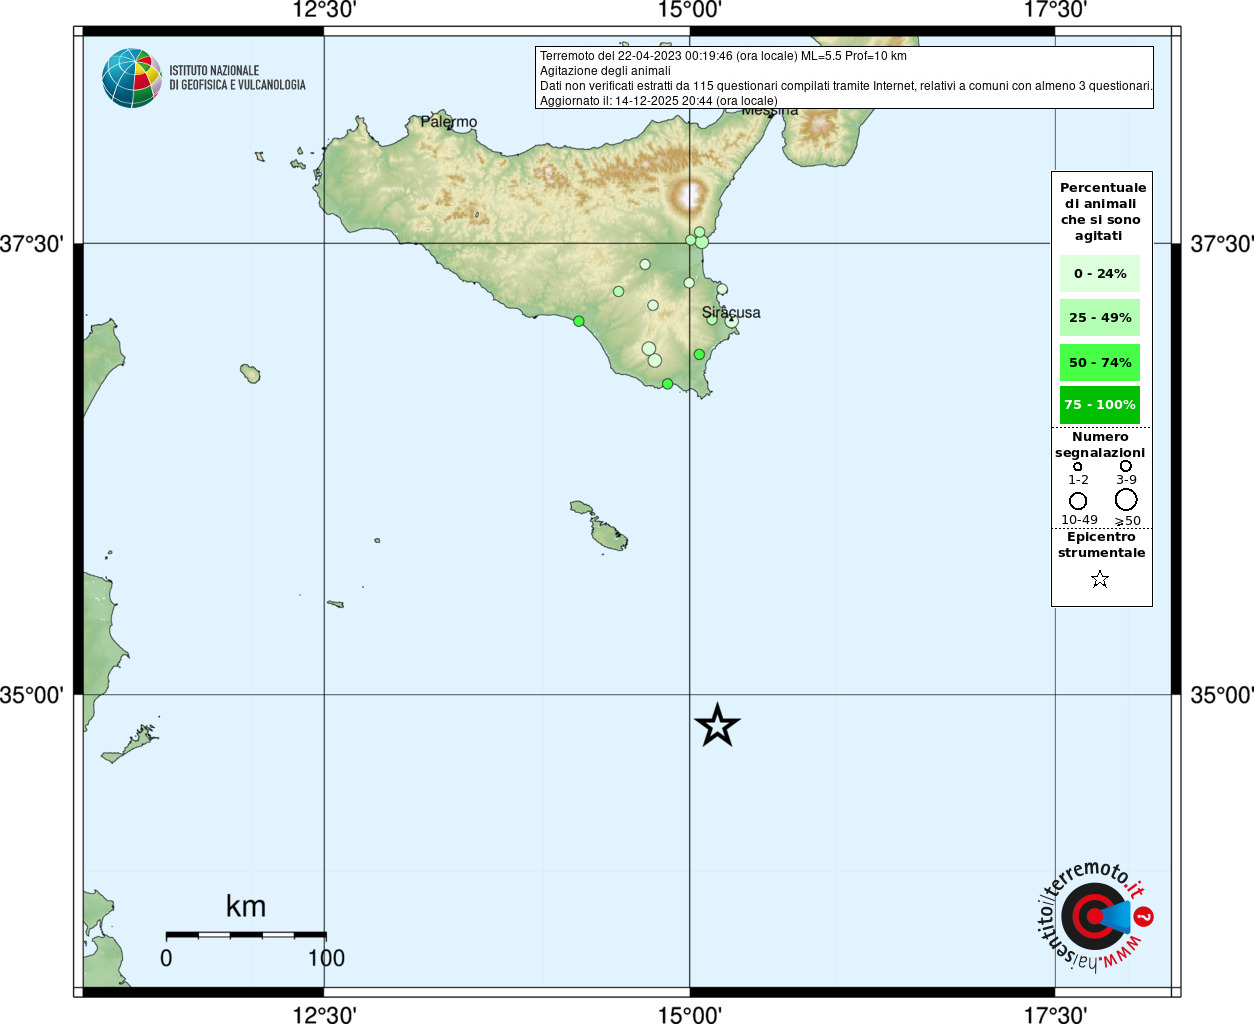Click the km scale bar

(246, 935)
